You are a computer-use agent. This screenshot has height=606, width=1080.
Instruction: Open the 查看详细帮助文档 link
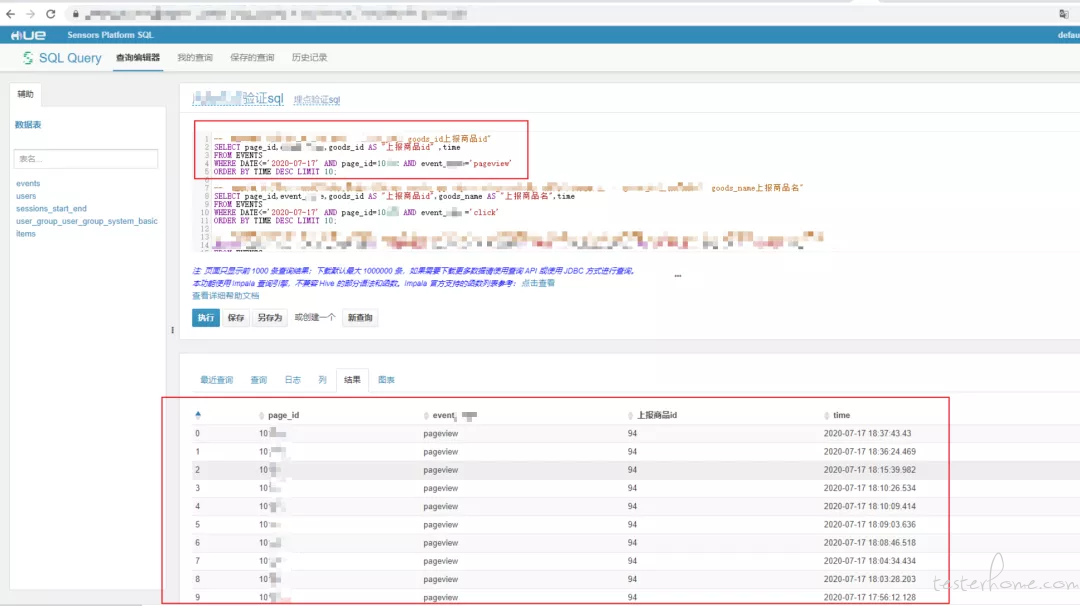click(225, 295)
